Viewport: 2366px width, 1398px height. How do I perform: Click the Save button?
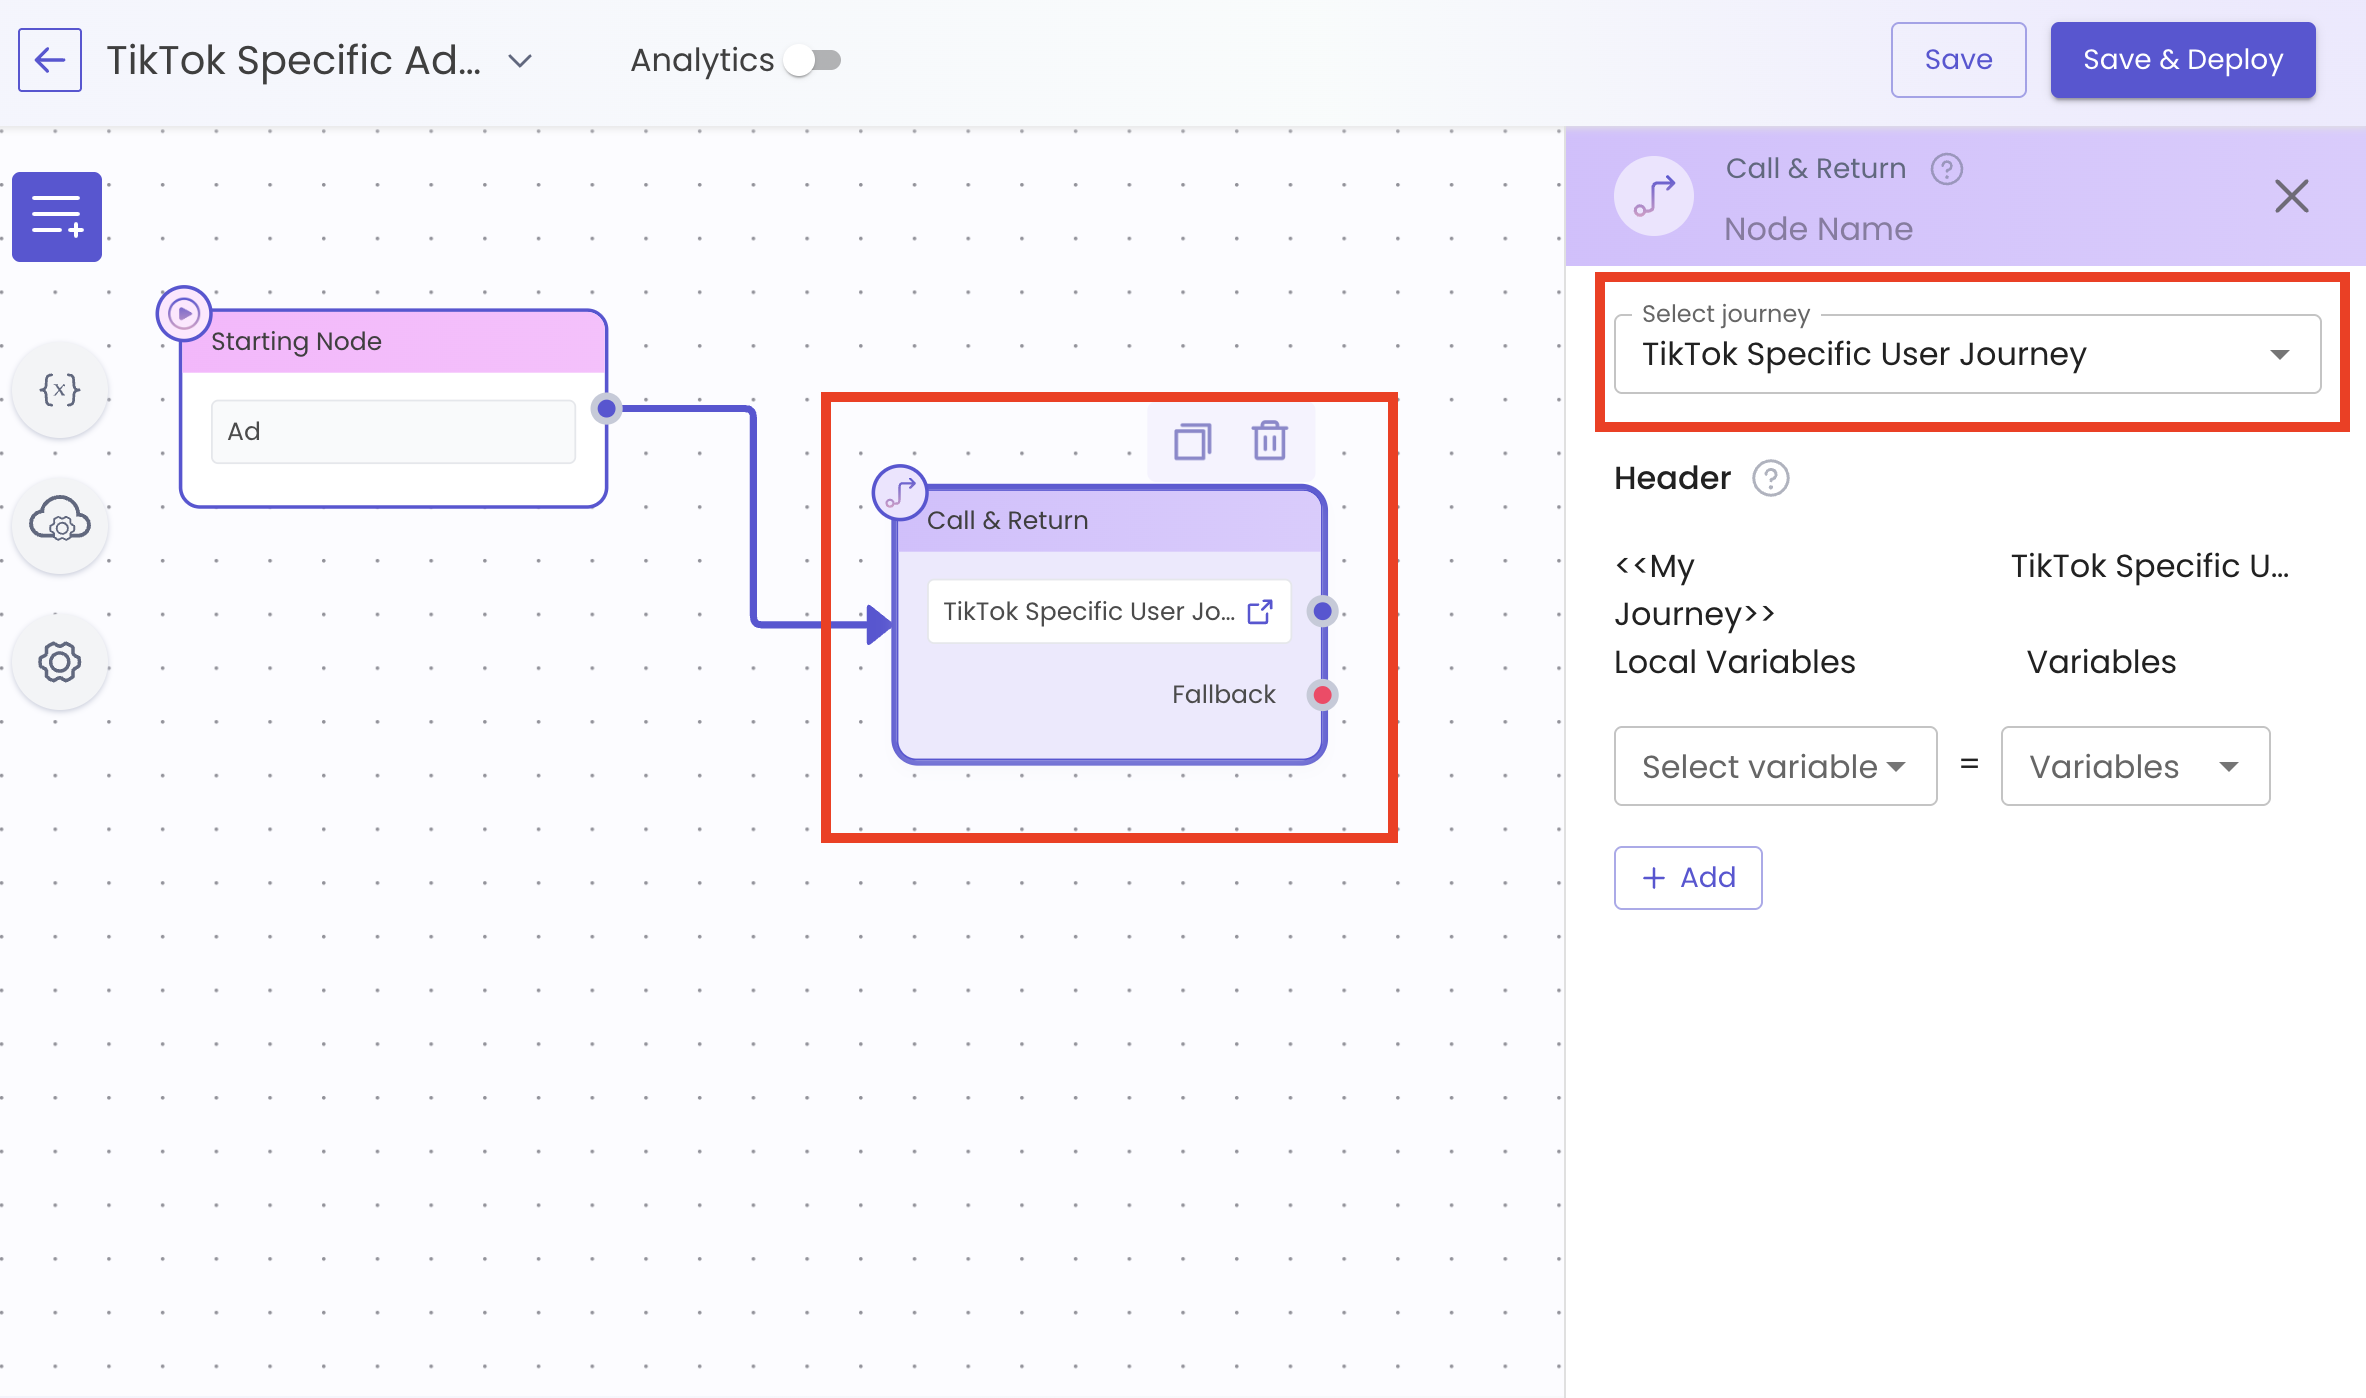(1957, 60)
